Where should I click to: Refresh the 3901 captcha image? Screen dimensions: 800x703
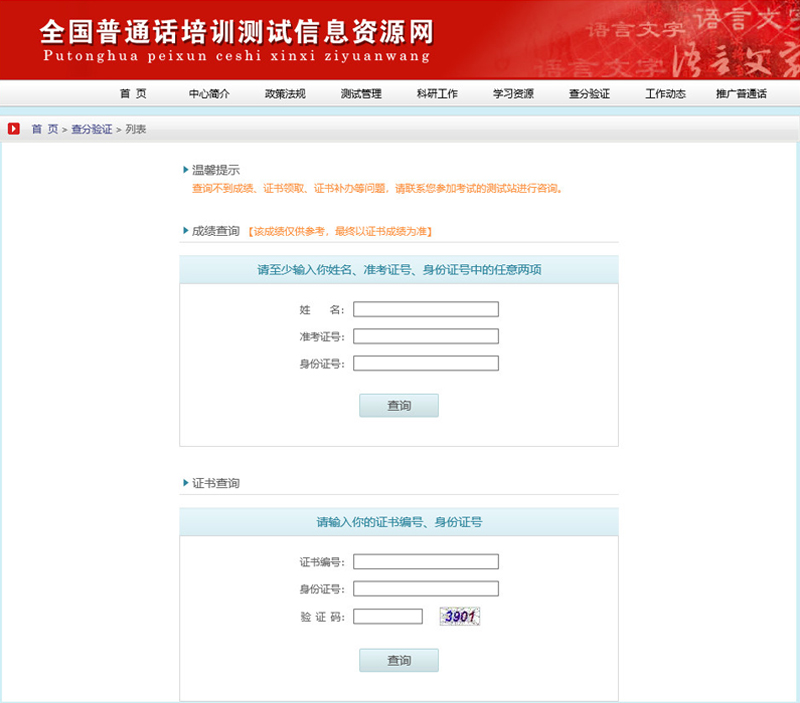(460, 616)
